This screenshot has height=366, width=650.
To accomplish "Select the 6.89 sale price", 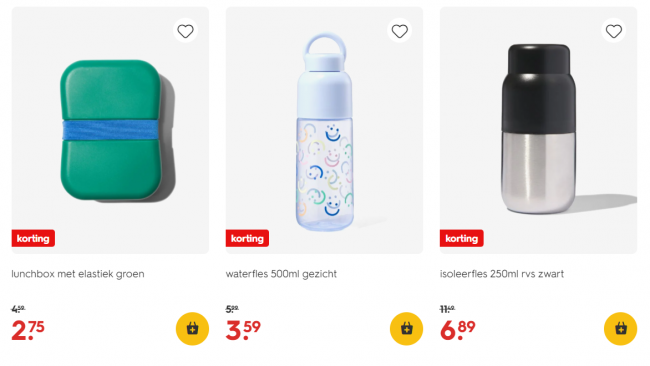I will (458, 330).
